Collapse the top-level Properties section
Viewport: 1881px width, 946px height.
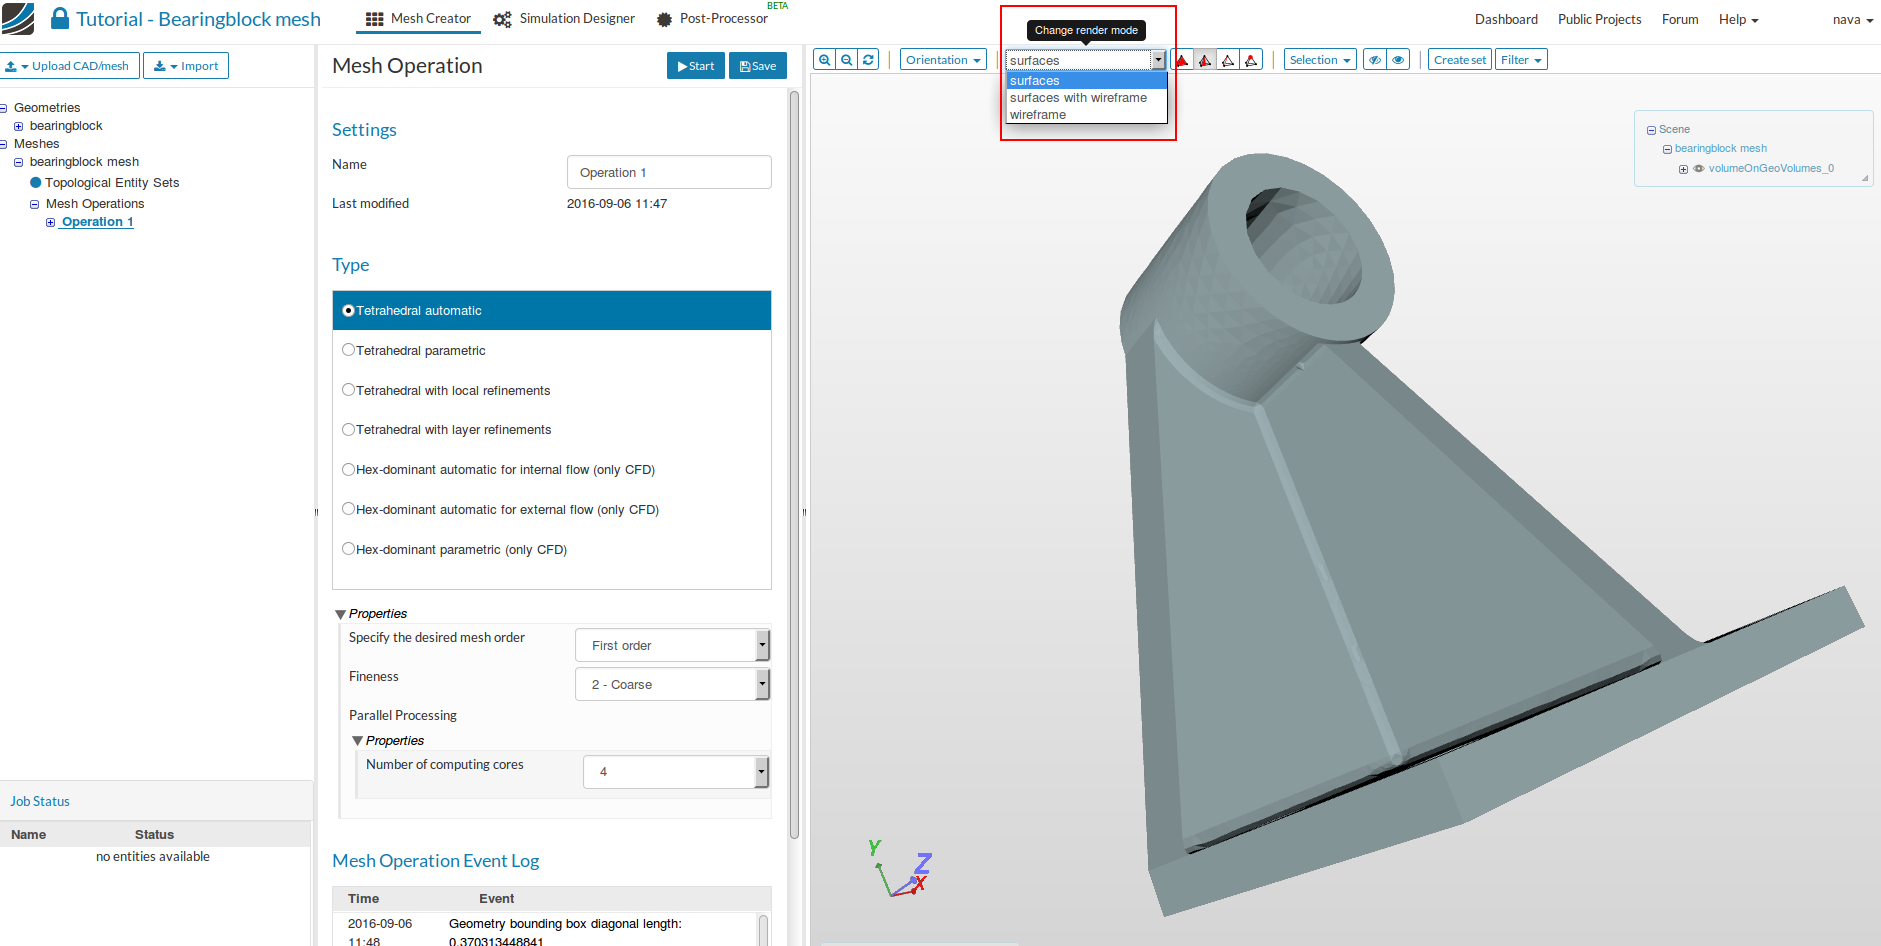pyautogui.click(x=341, y=614)
